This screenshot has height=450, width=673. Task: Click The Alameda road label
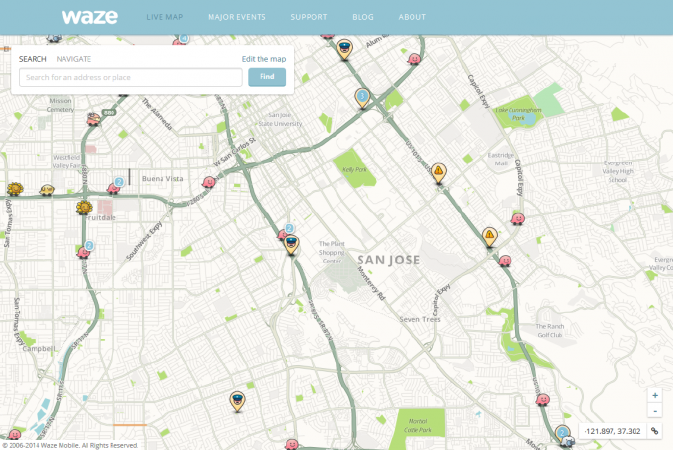pos(157,114)
